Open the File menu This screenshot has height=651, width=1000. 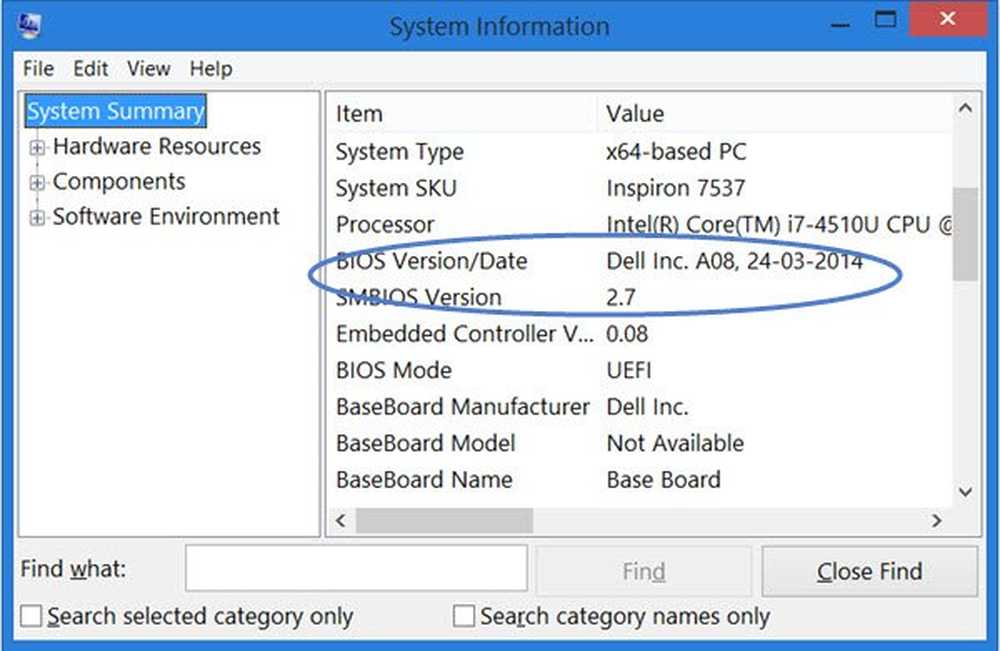pos(38,69)
